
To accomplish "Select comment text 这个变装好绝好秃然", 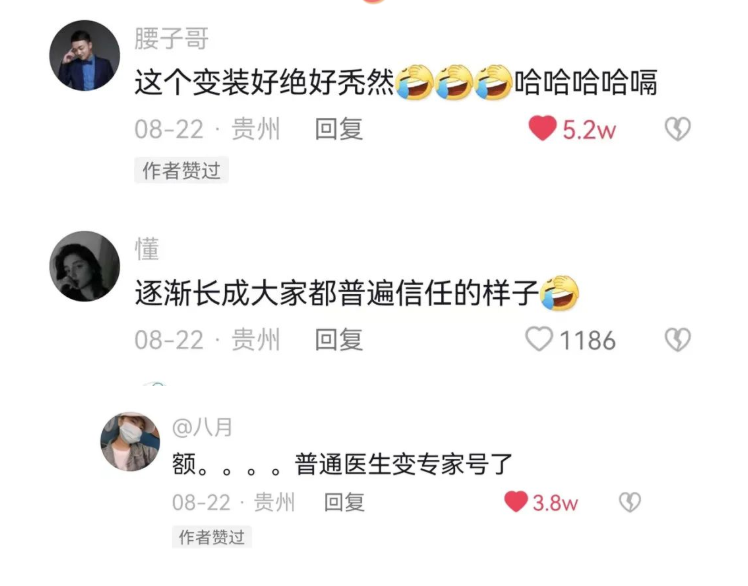I will coord(264,82).
